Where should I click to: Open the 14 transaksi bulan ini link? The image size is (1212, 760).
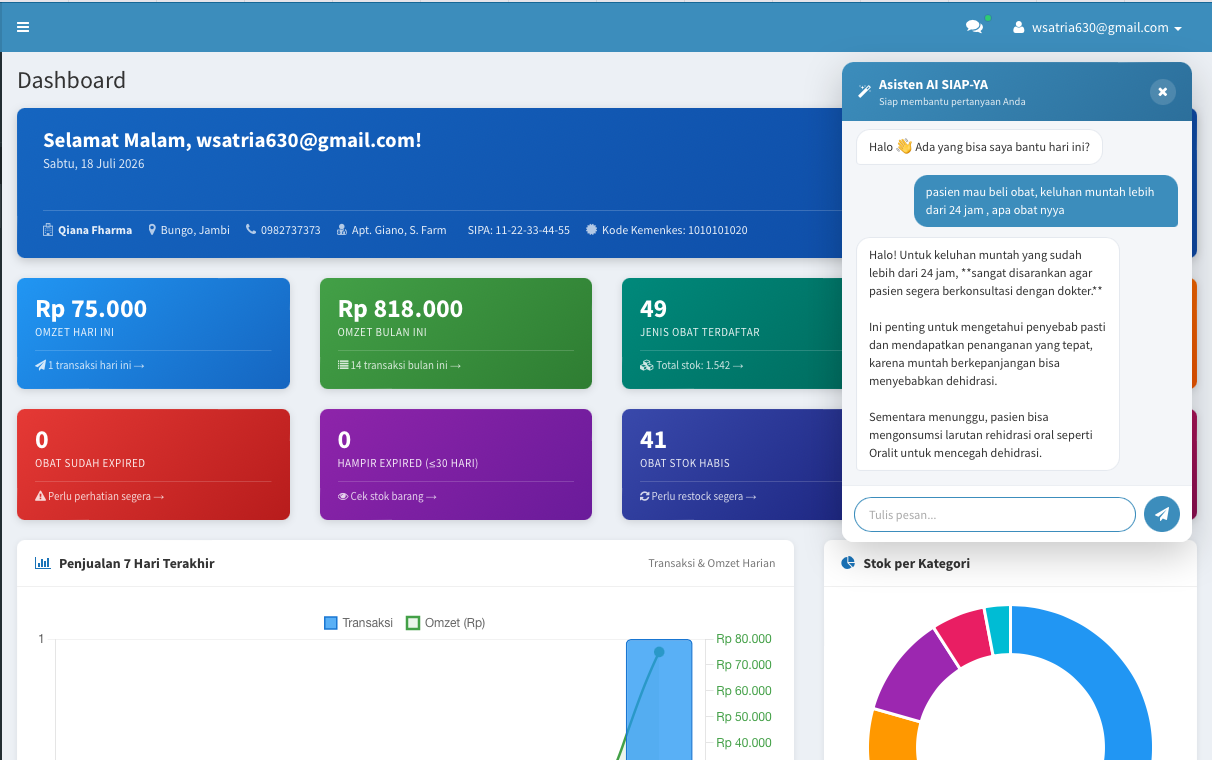(x=399, y=365)
